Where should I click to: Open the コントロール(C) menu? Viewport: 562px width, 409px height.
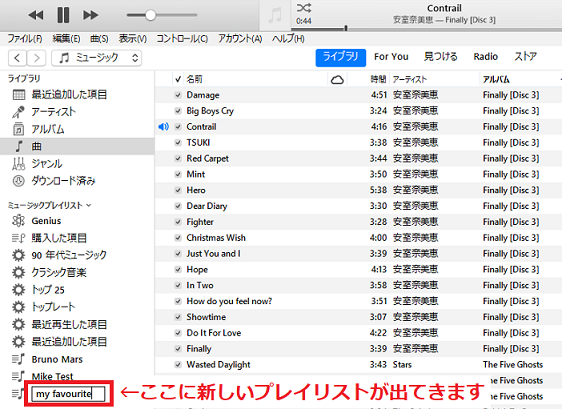pyautogui.click(x=182, y=38)
